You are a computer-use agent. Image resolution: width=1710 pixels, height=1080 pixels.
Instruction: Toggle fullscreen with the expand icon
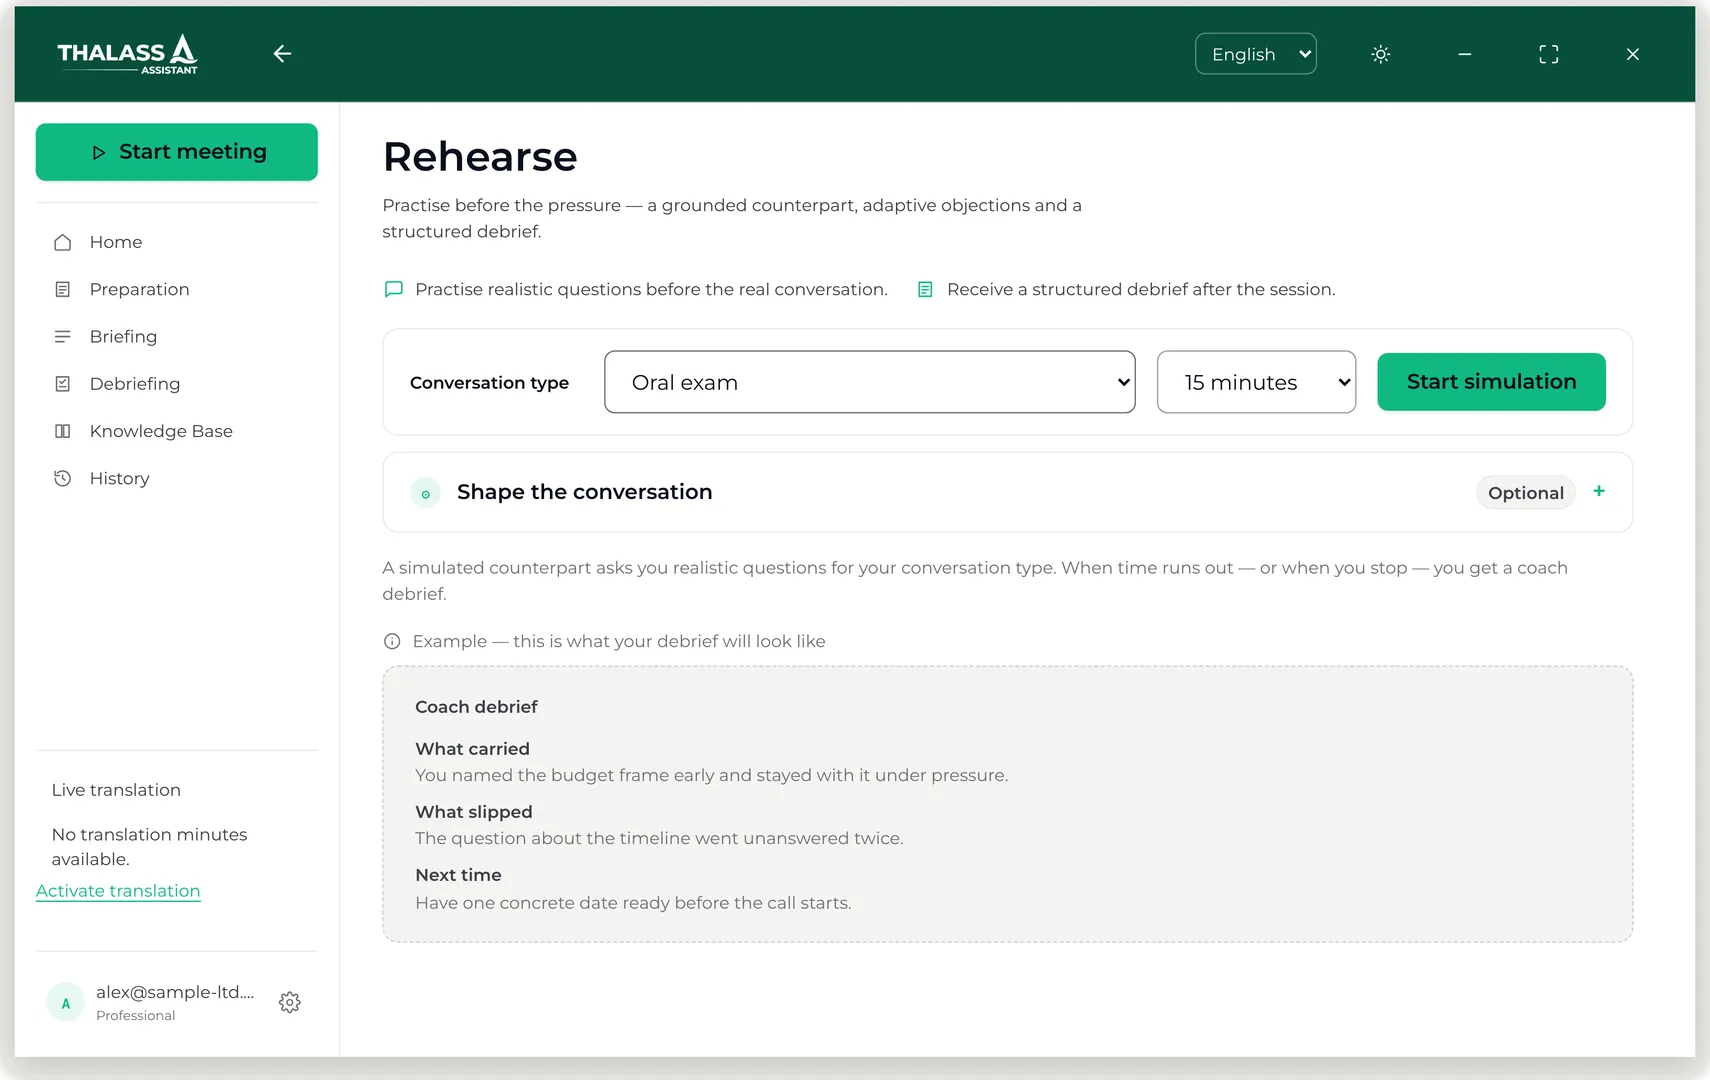(1548, 54)
